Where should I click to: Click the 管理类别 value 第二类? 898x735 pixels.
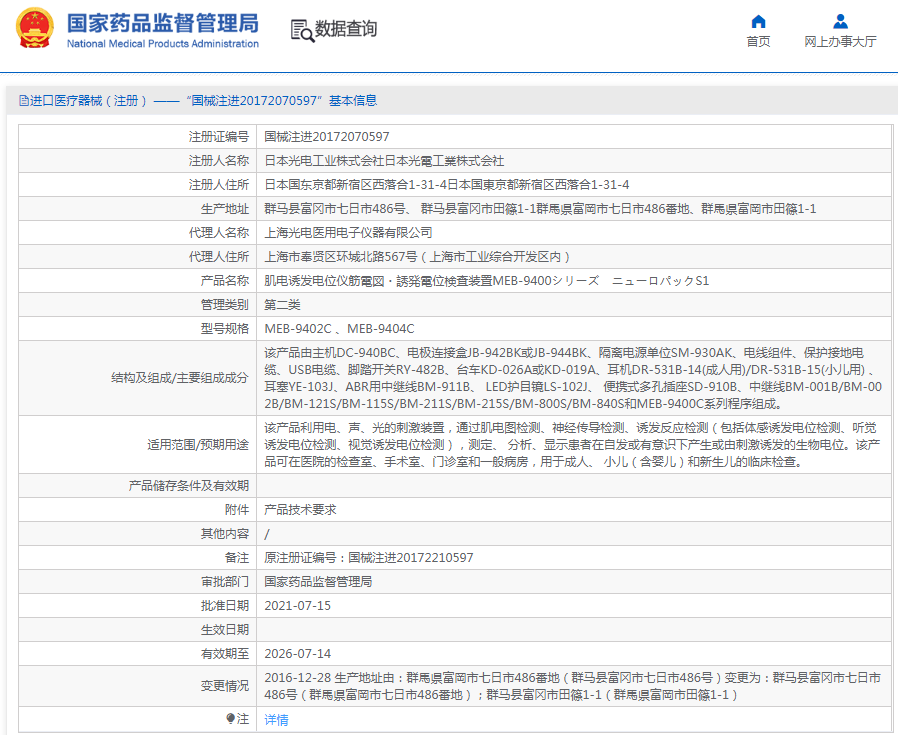tap(282, 305)
